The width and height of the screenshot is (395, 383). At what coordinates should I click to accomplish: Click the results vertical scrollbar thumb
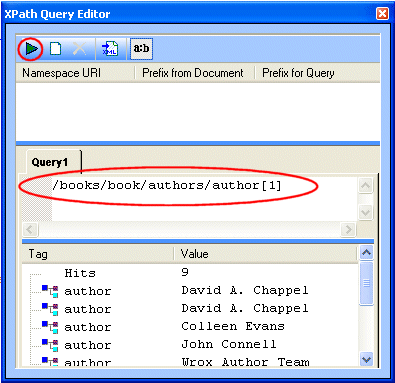coord(366,283)
